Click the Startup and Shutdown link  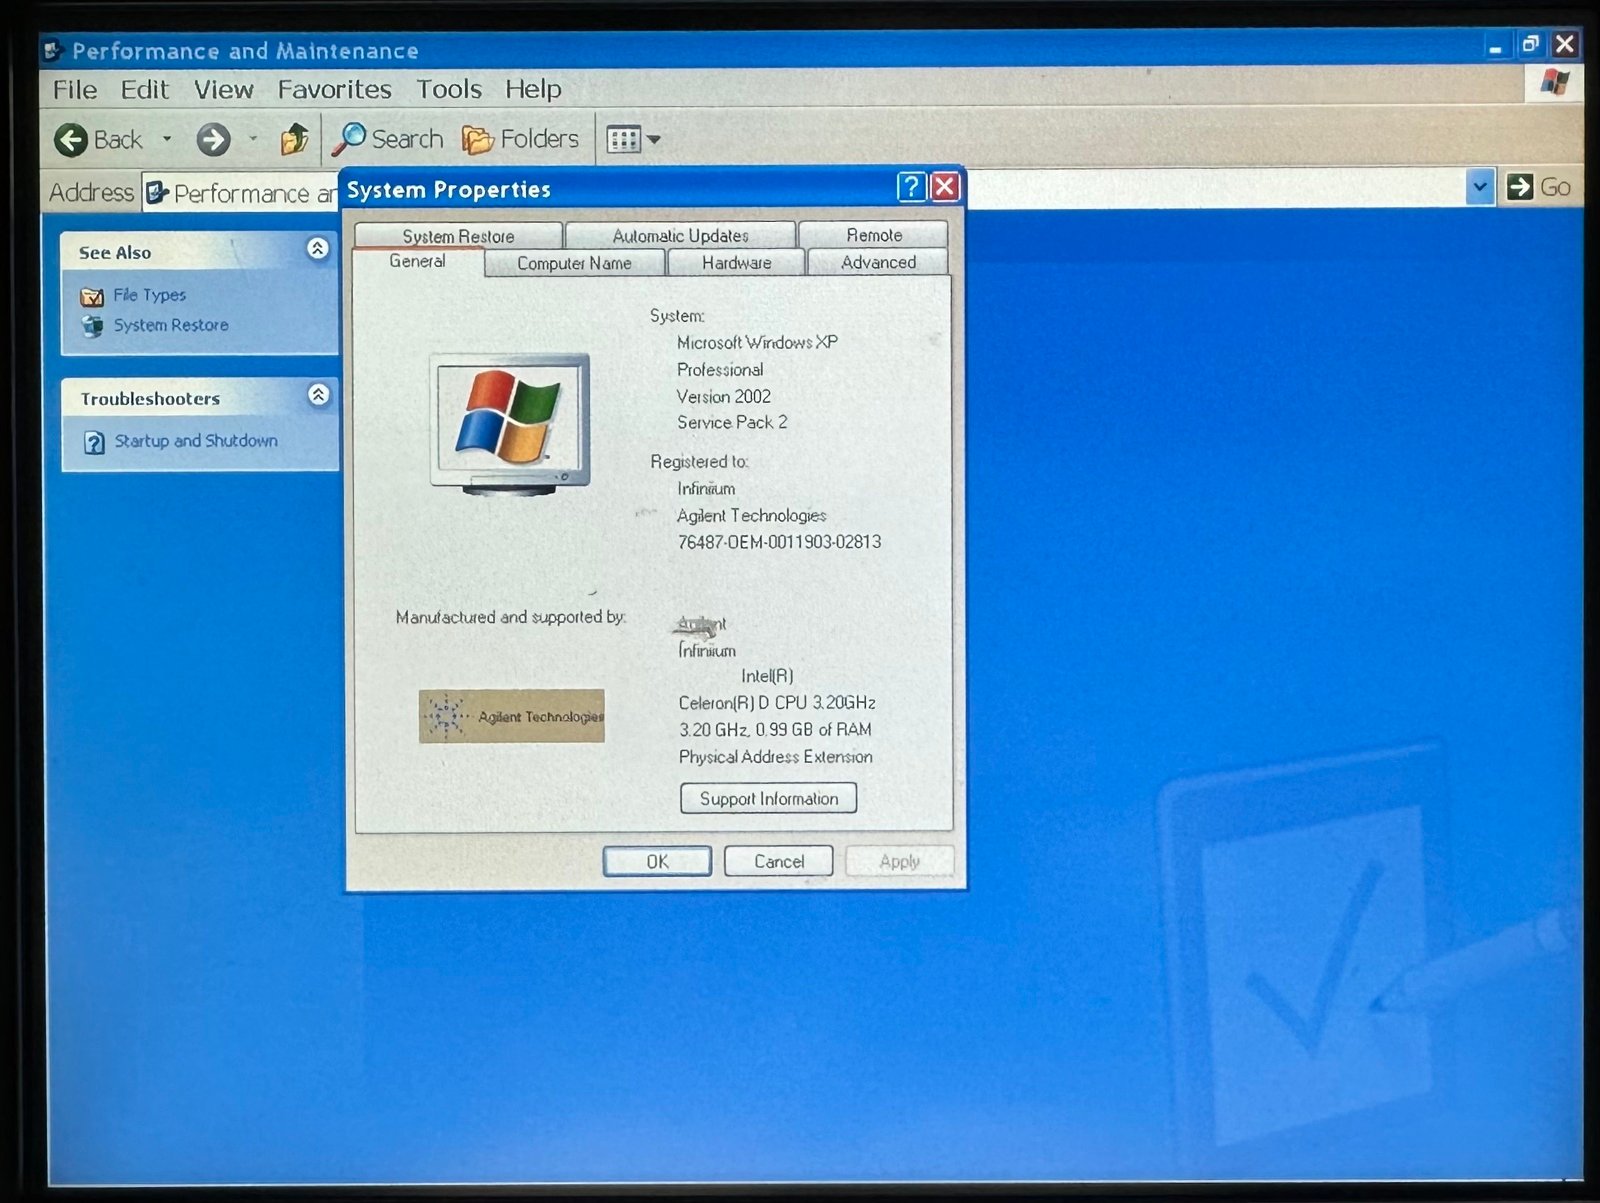coord(196,441)
